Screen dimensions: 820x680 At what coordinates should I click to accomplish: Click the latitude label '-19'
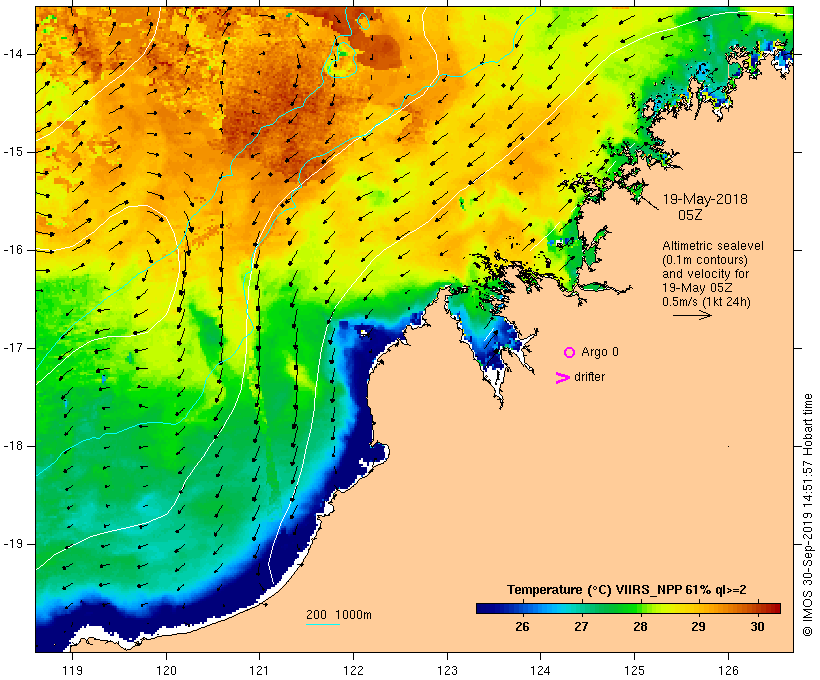coord(12,544)
